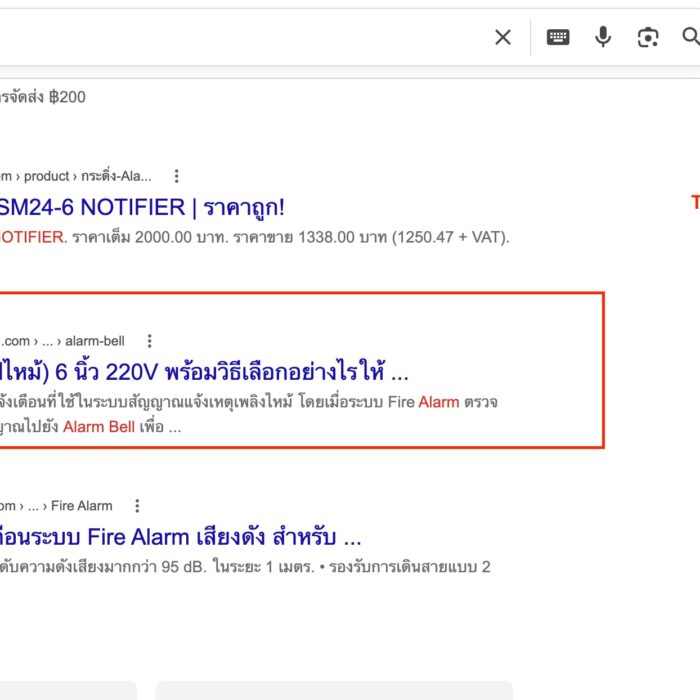Open more options next to alarm-bell breadcrumb
The width and height of the screenshot is (700, 700).
pos(150,341)
